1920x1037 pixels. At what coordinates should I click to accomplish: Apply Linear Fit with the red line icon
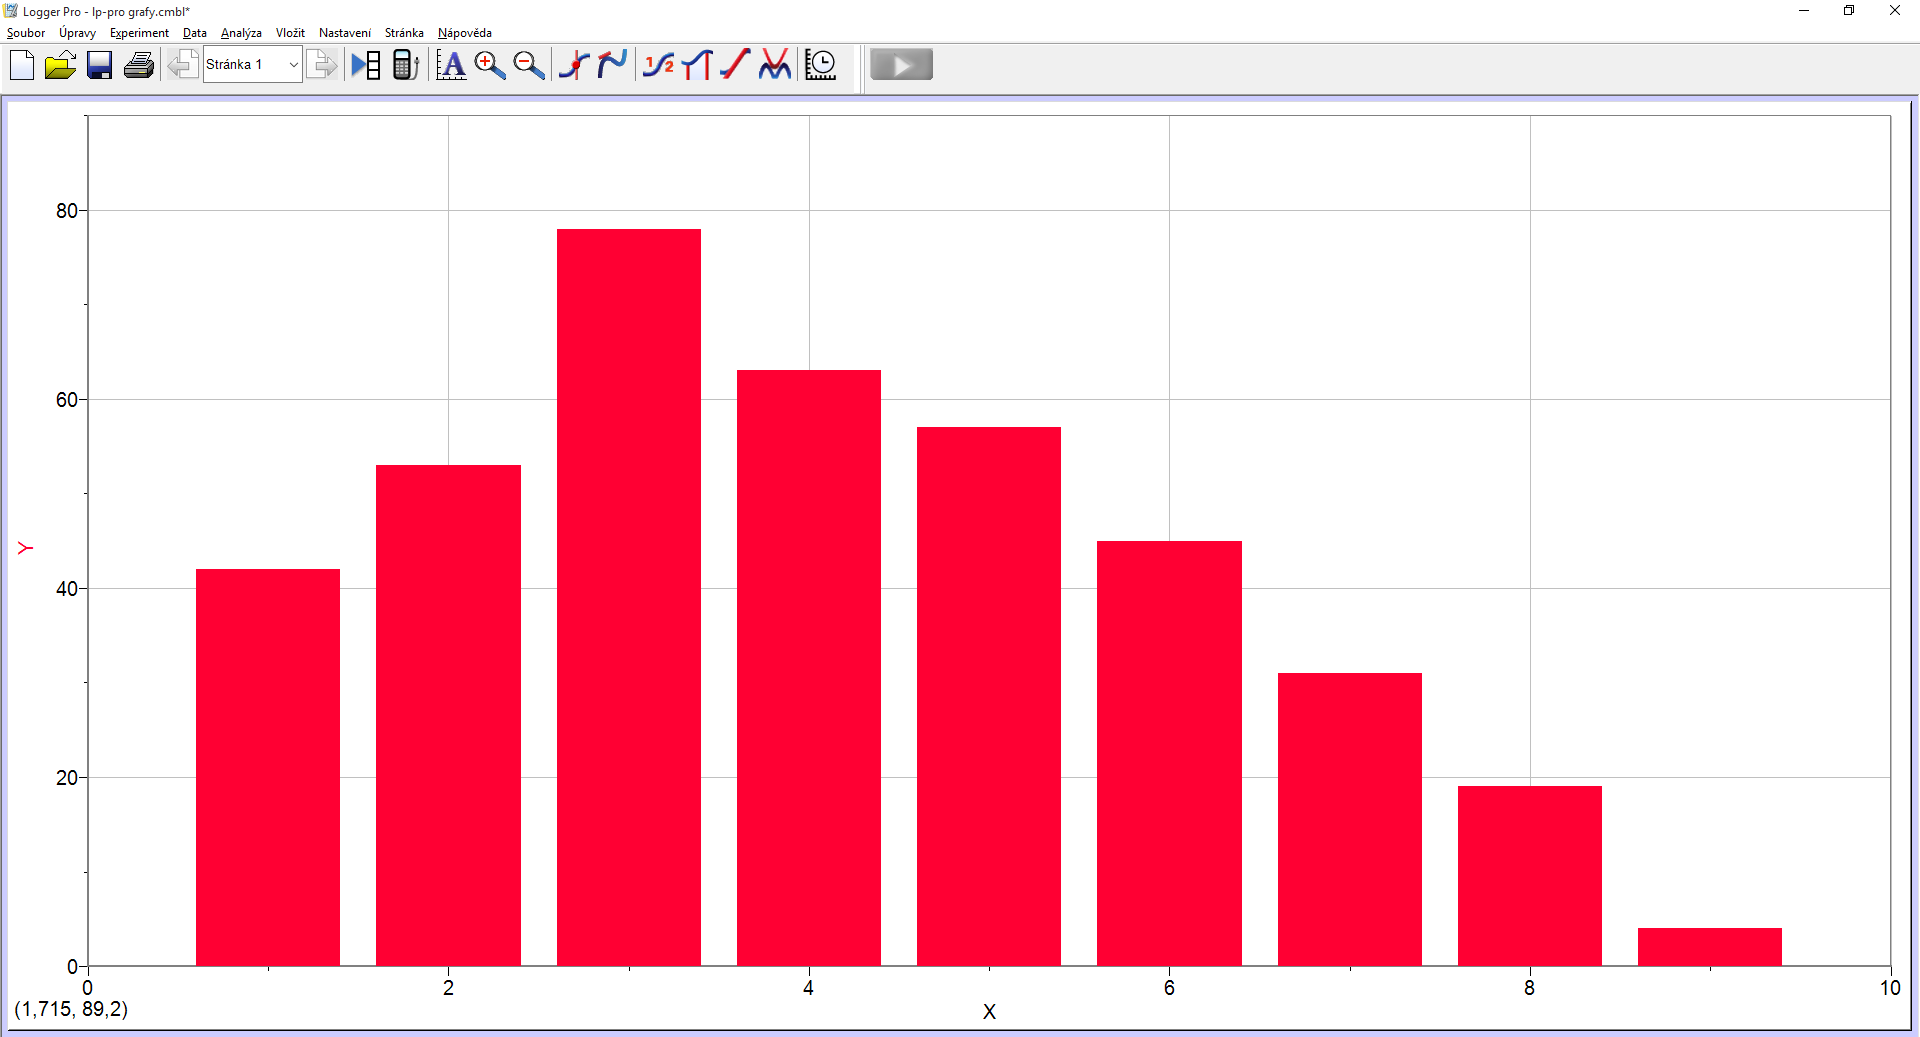pos(735,65)
